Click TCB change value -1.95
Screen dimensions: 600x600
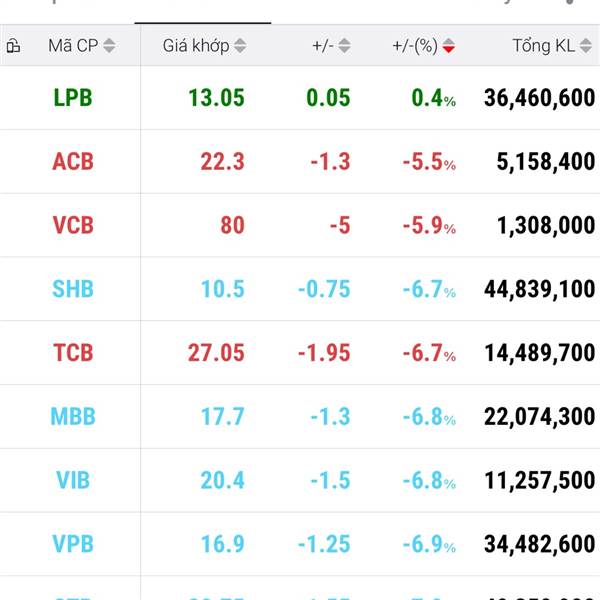coord(324,352)
